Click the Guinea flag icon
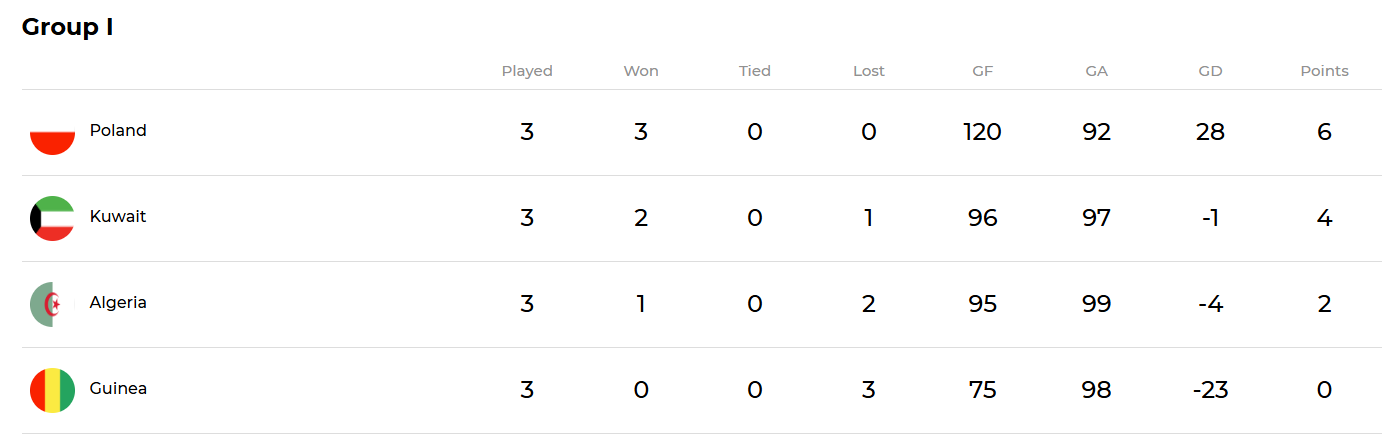Image resolution: width=1388 pixels, height=442 pixels. pos(52,391)
